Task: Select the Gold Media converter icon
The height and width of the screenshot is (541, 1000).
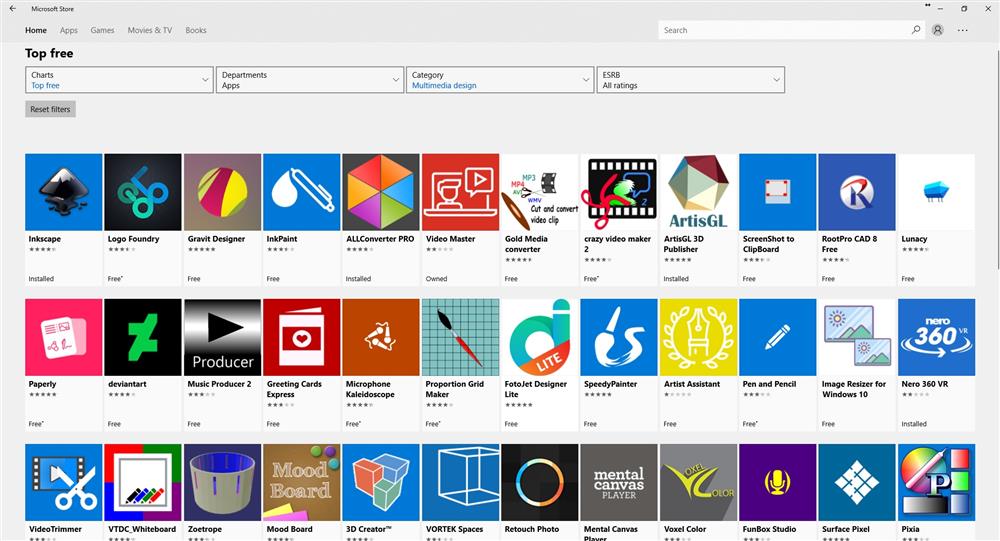Action: coord(540,192)
